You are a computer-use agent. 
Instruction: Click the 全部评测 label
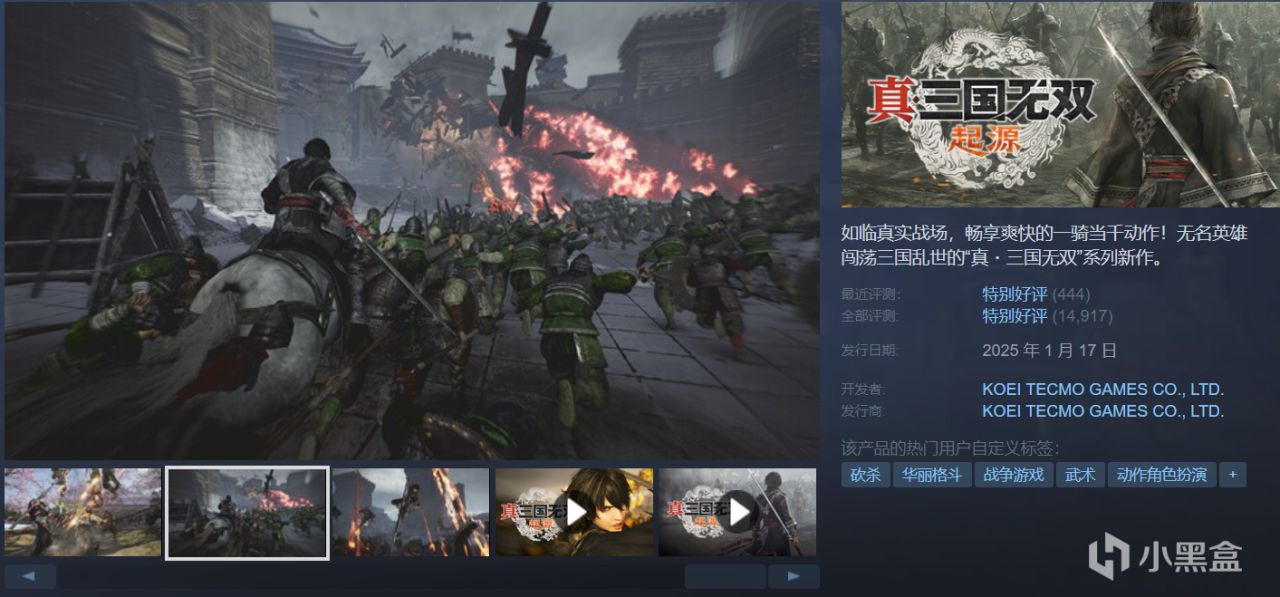(x=870, y=317)
